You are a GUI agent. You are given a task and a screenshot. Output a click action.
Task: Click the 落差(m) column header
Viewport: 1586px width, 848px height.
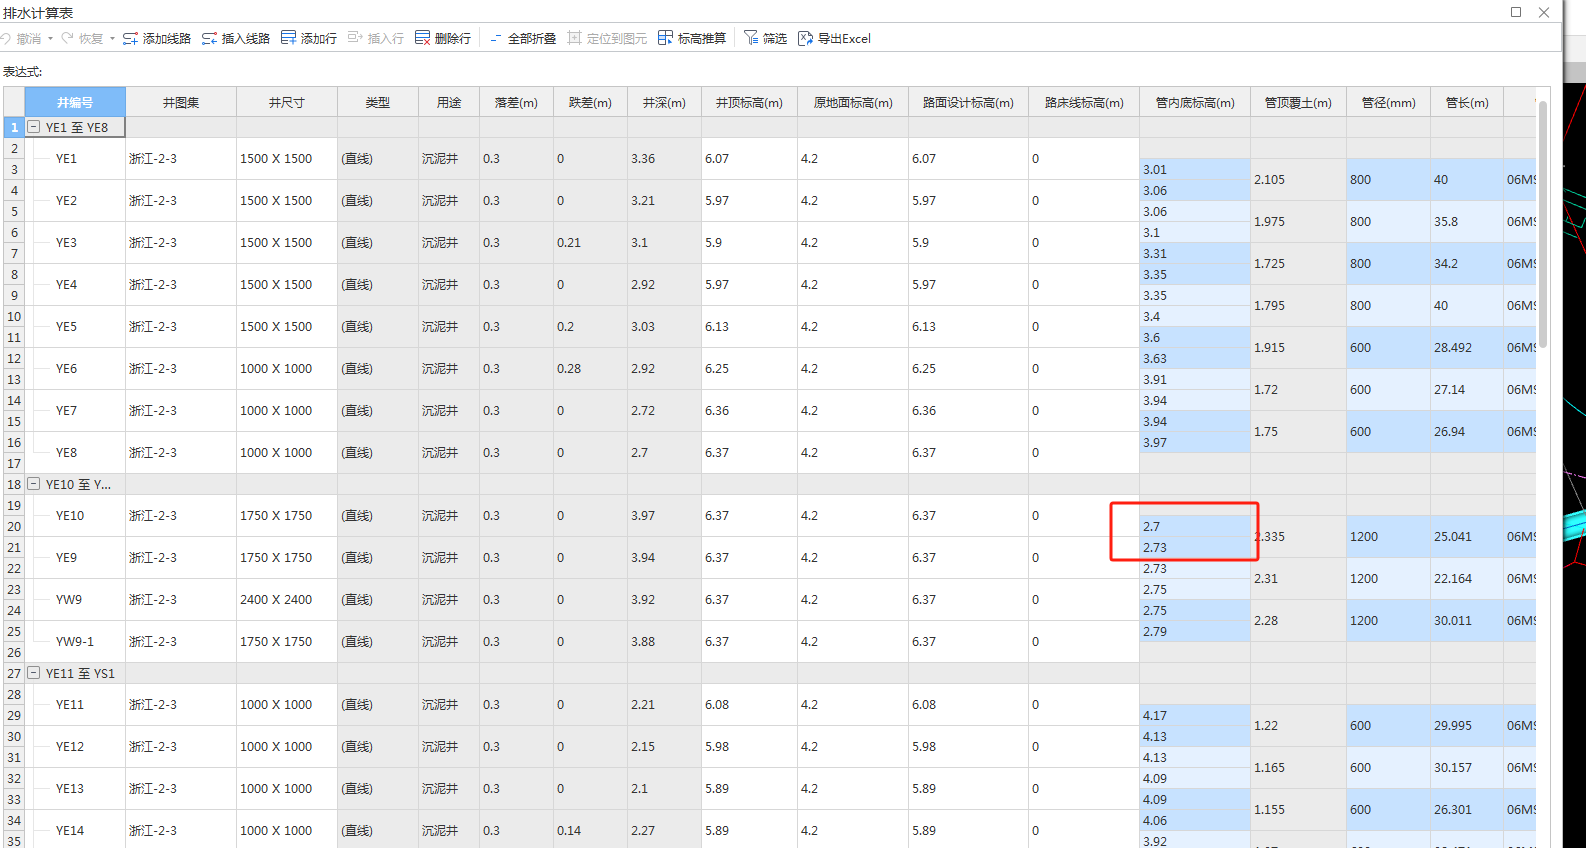coord(516,102)
